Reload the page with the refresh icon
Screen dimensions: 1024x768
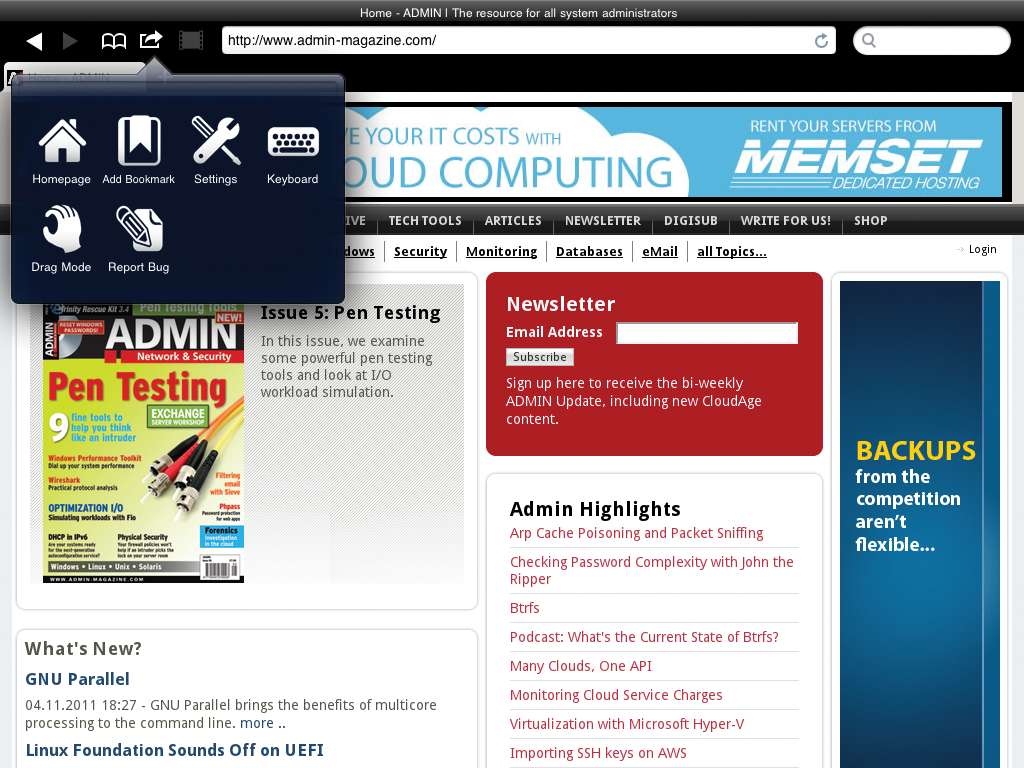[x=820, y=40]
